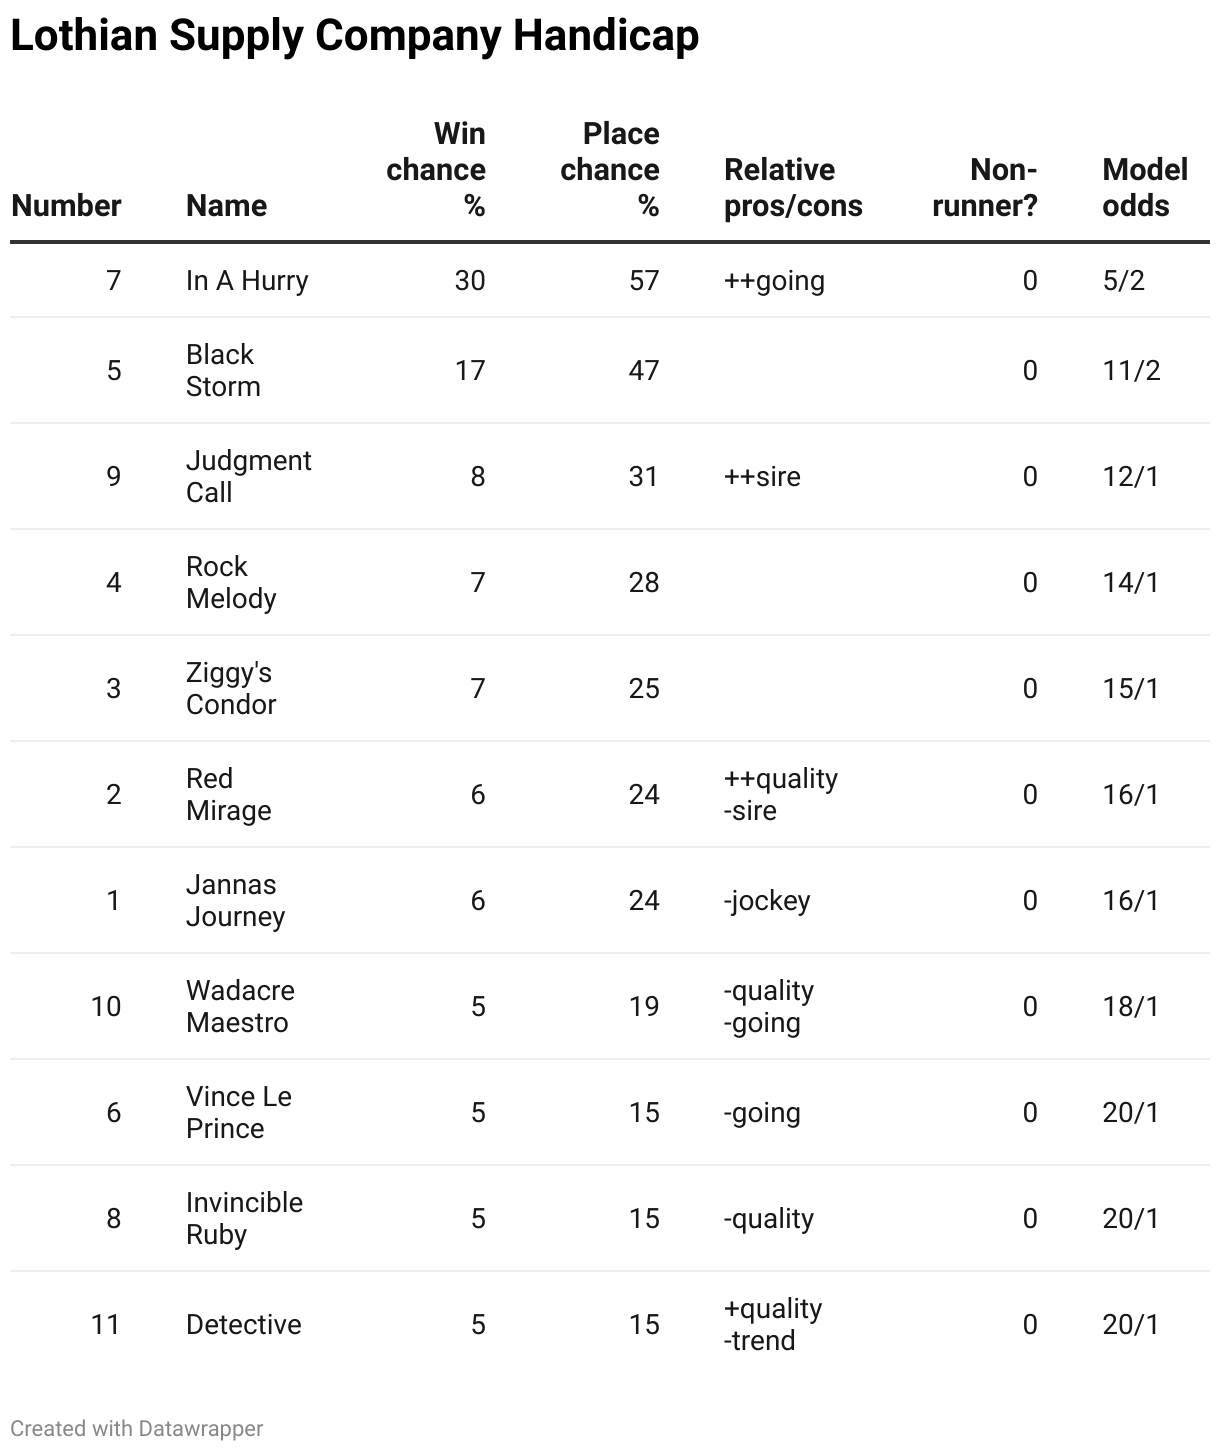
Task: Click the Lothian Supply Company Handicap title
Action: coord(355,36)
